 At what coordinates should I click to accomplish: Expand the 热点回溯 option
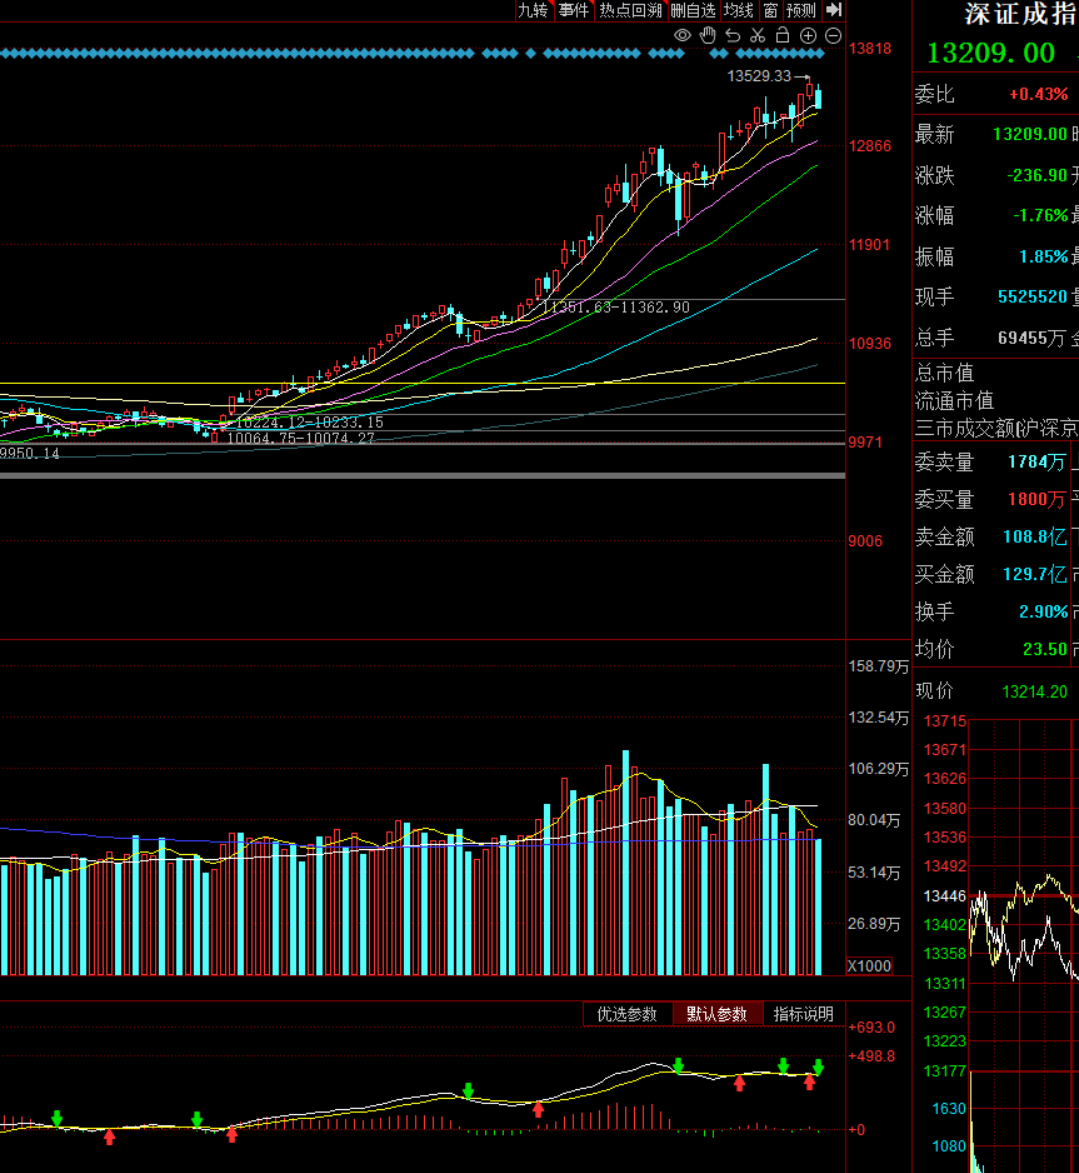coord(631,10)
